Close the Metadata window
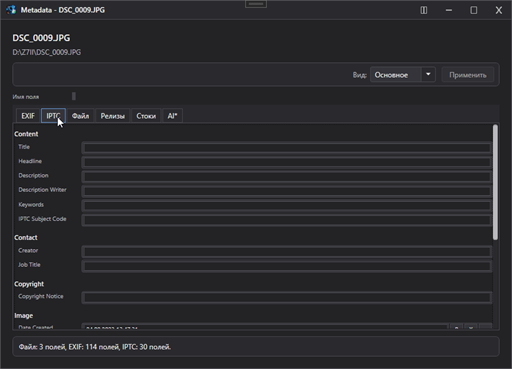512x369 pixels. coord(499,10)
